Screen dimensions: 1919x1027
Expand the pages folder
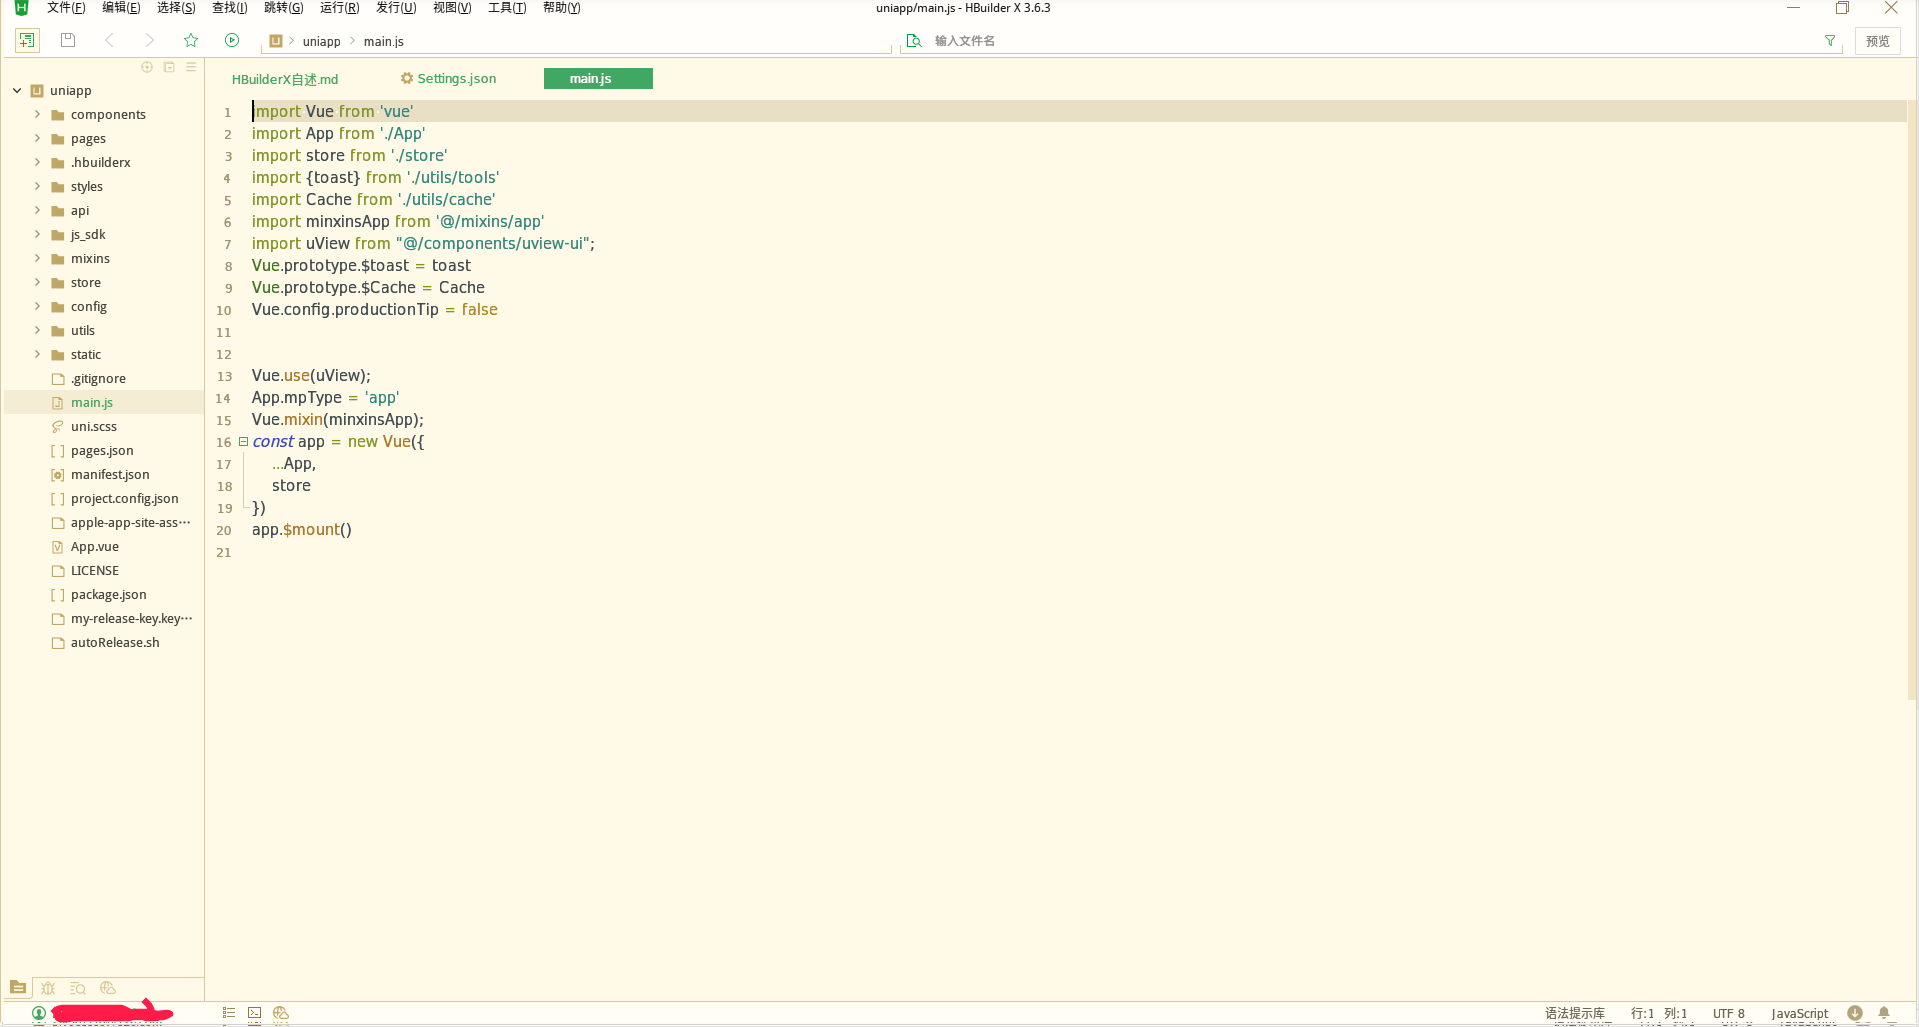point(38,138)
